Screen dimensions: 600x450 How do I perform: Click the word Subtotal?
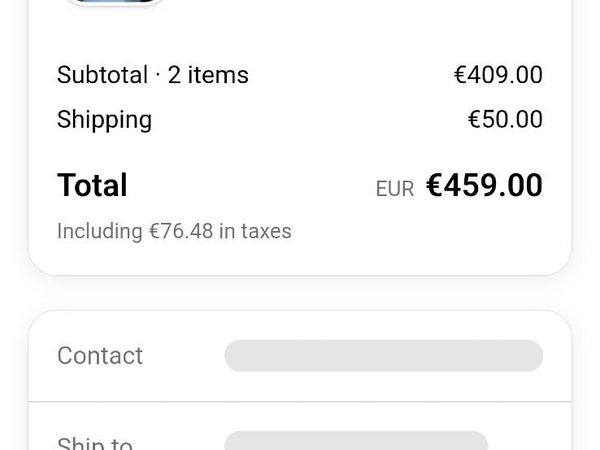tap(102, 75)
